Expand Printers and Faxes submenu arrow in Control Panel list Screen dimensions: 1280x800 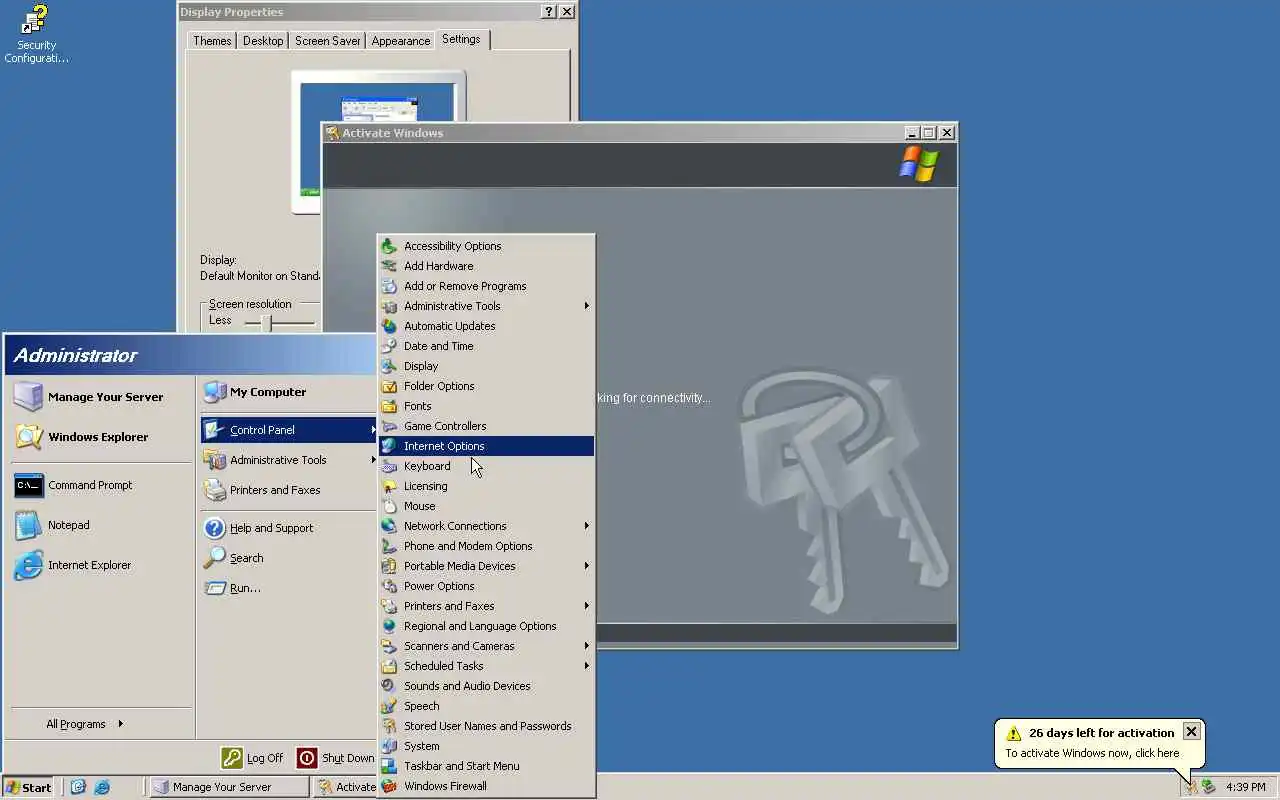587,606
